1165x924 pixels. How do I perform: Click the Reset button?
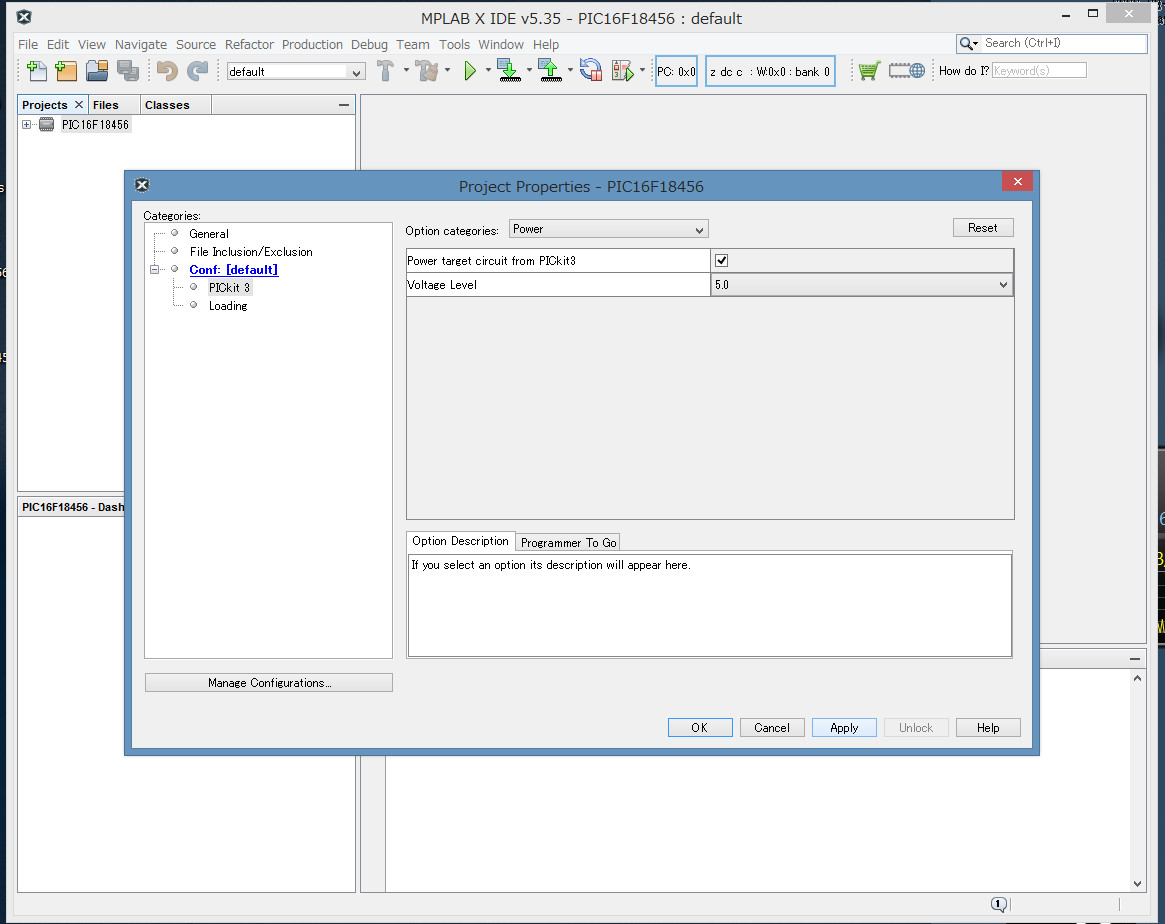click(983, 228)
